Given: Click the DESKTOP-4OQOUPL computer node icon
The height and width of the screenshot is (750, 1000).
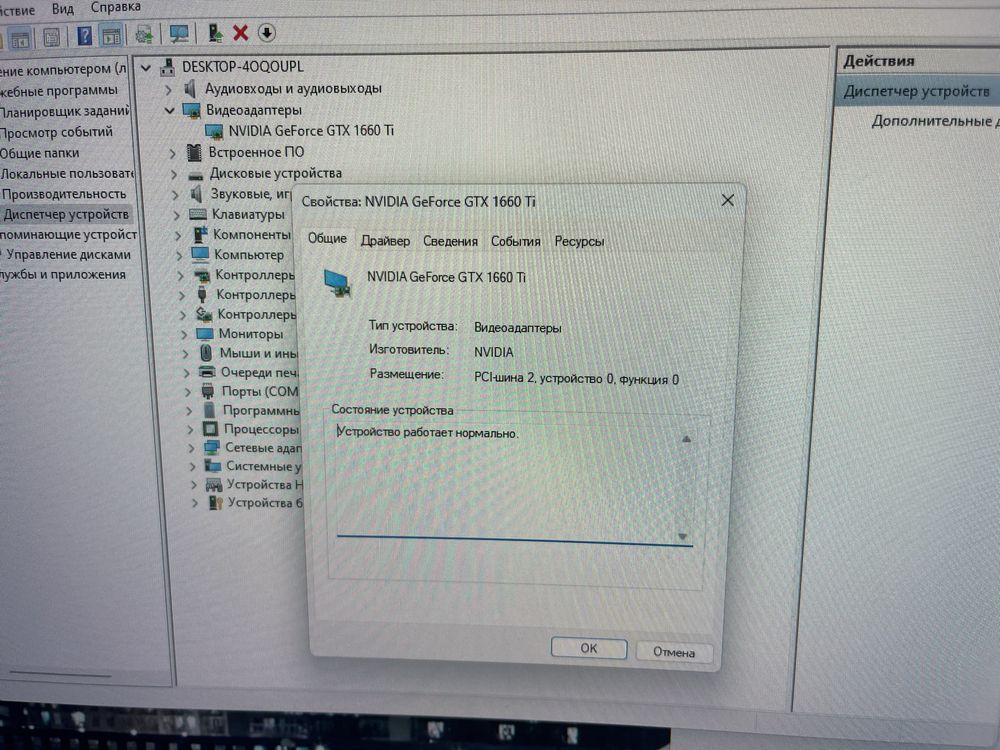Looking at the screenshot, I should click(x=167, y=67).
